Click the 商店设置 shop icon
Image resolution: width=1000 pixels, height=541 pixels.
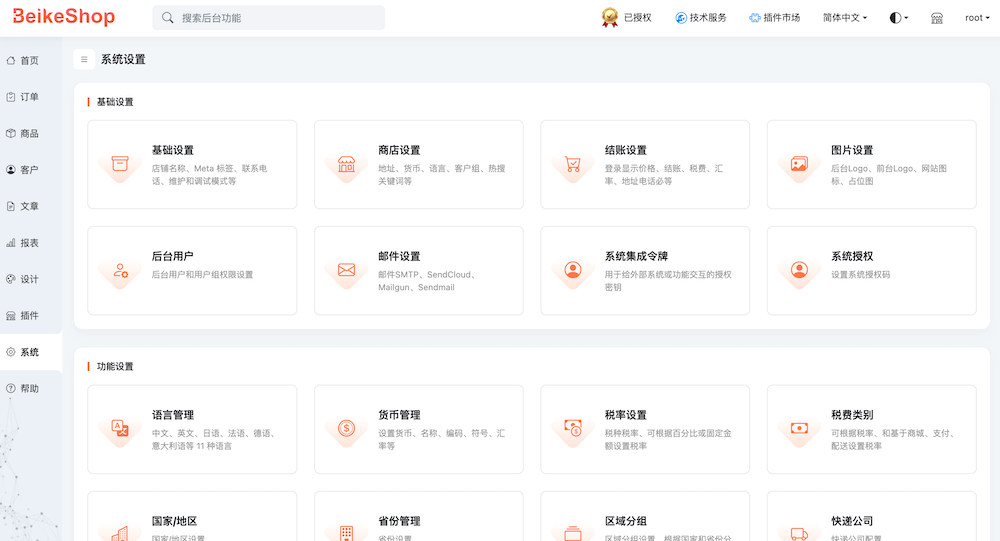pyautogui.click(x=346, y=164)
